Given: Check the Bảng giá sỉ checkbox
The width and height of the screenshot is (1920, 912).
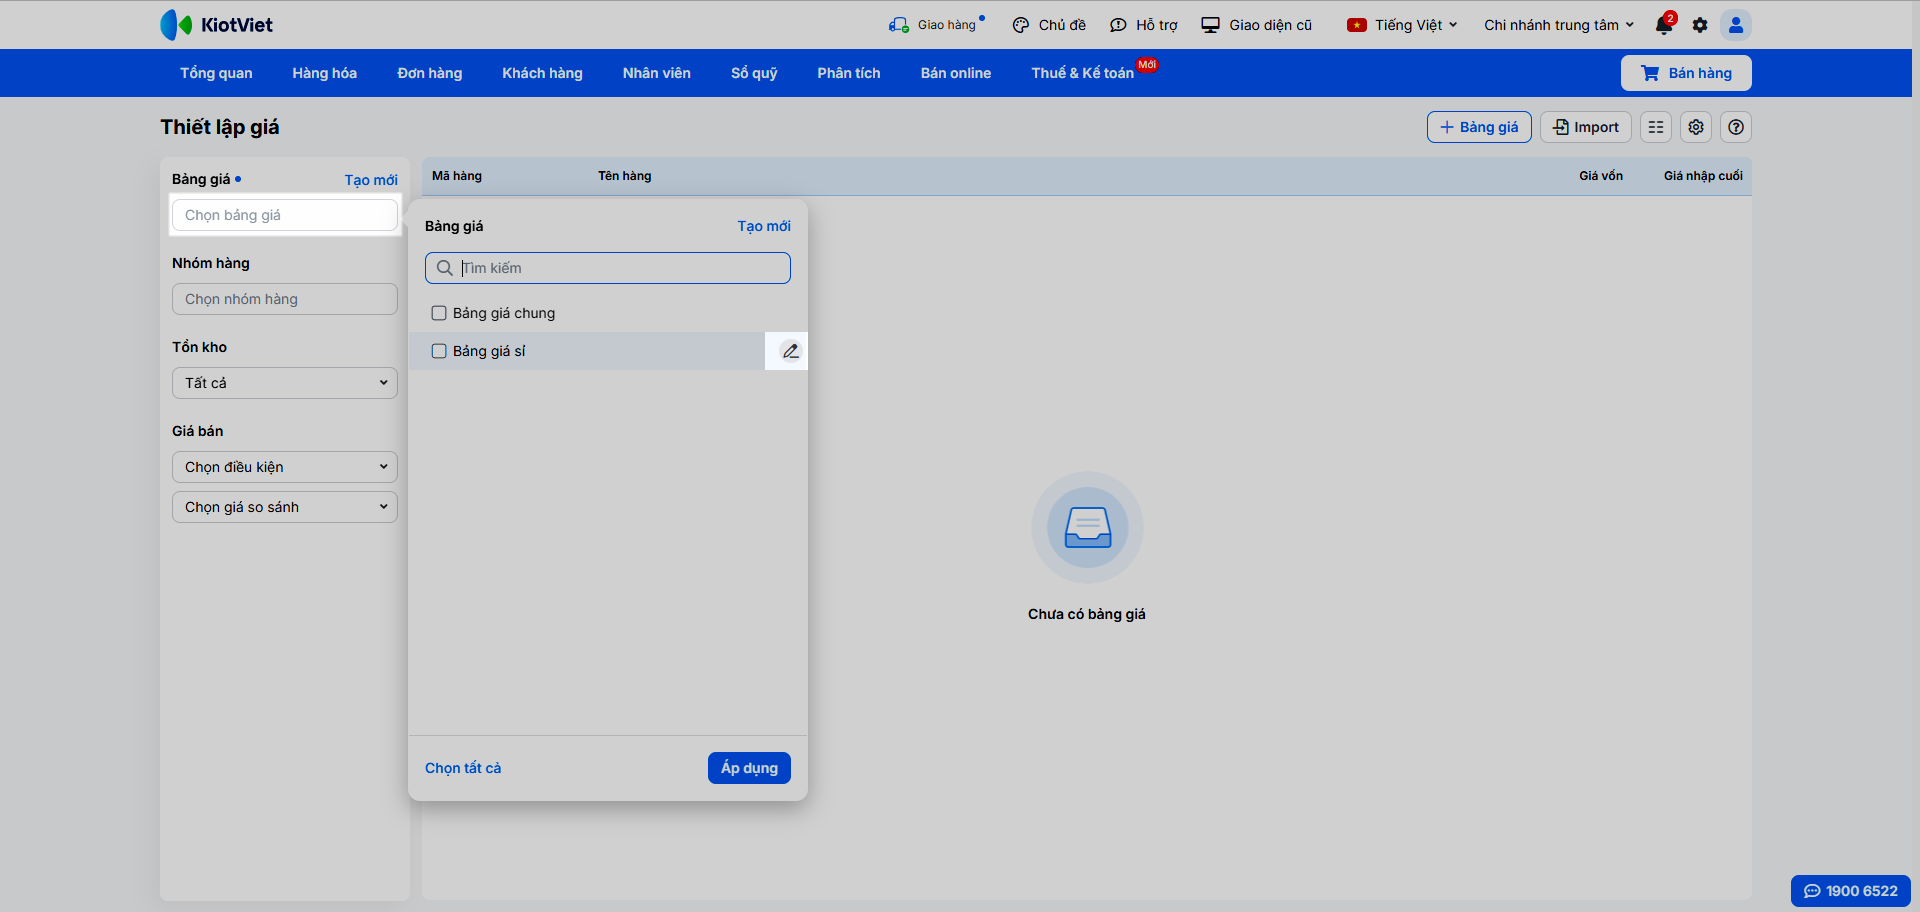Looking at the screenshot, I should (x=439, y=351).
